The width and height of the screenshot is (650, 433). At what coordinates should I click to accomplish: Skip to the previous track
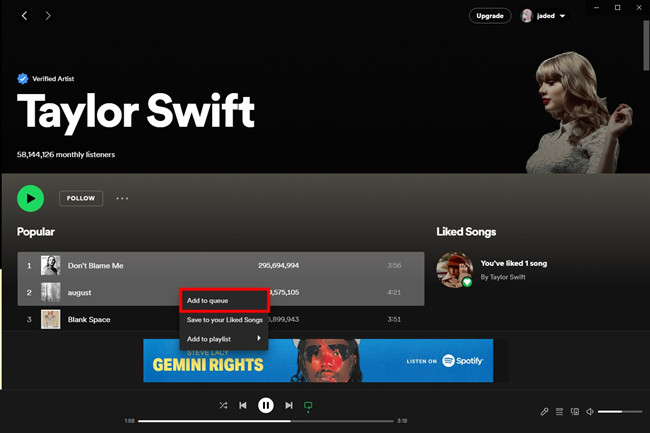[x=243, y=405]
